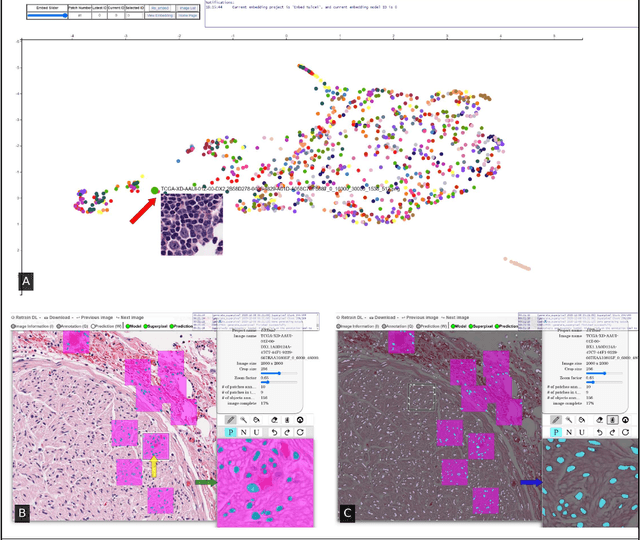Screen dimensions: 640x540
Task: Select the U unknown class button in panel B
Action: click(x=256, y=432)
